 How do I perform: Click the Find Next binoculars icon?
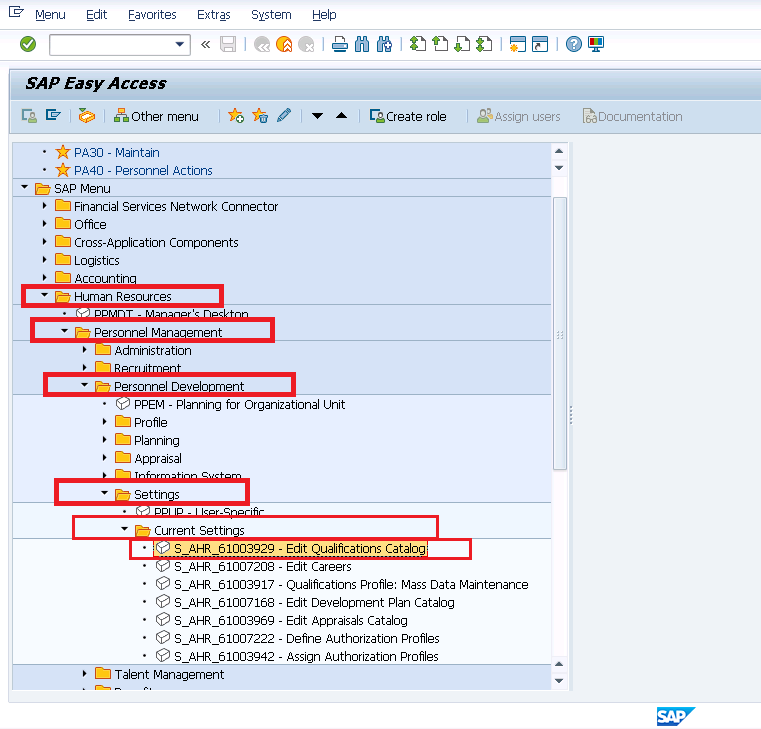384,44
